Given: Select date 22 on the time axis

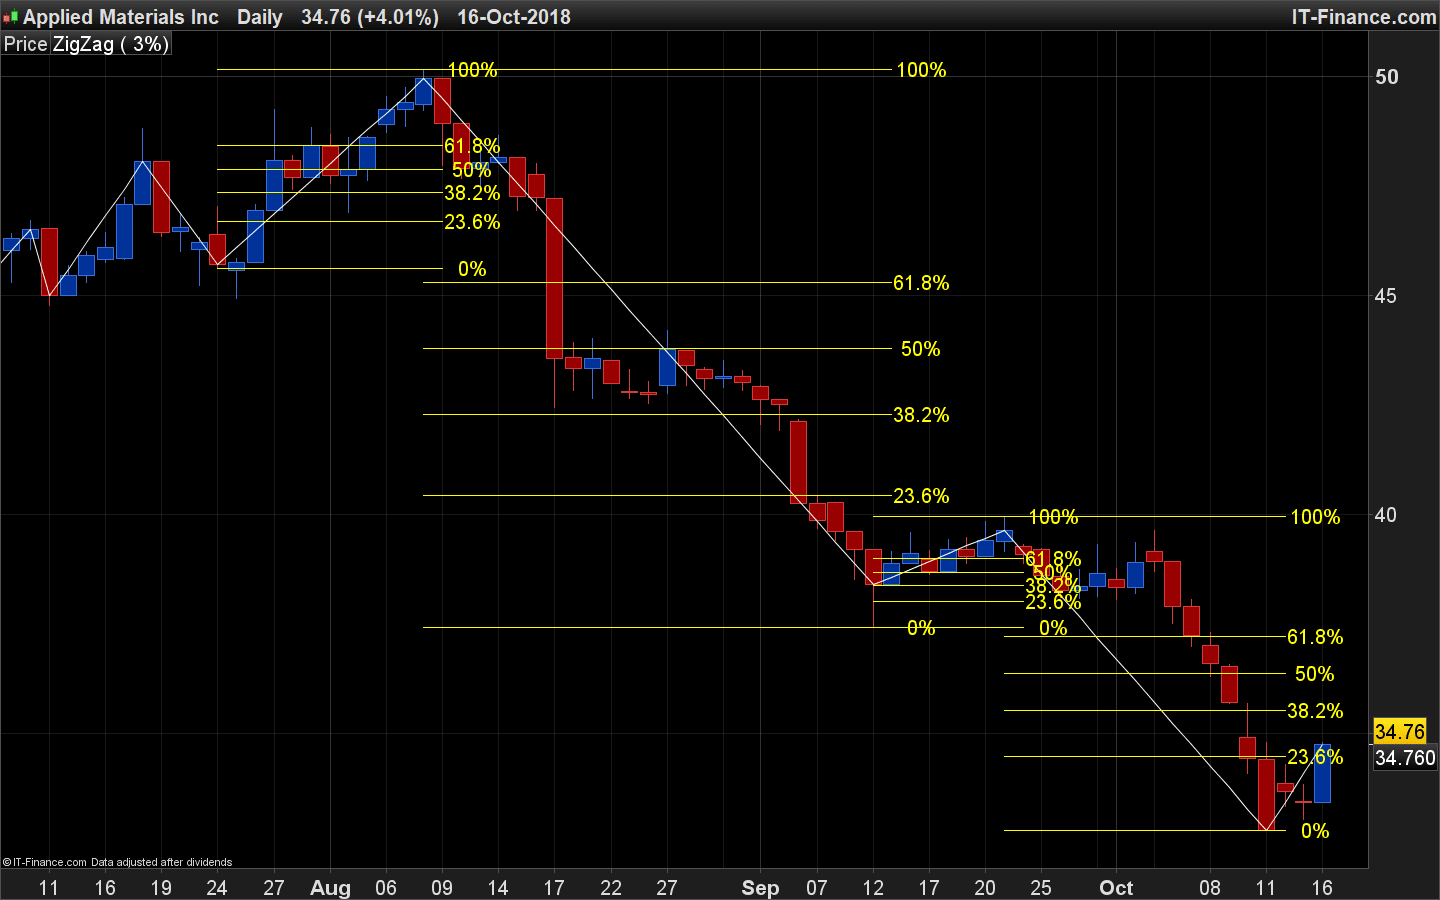Looking at the screenshot, I should tap(611, 888).
